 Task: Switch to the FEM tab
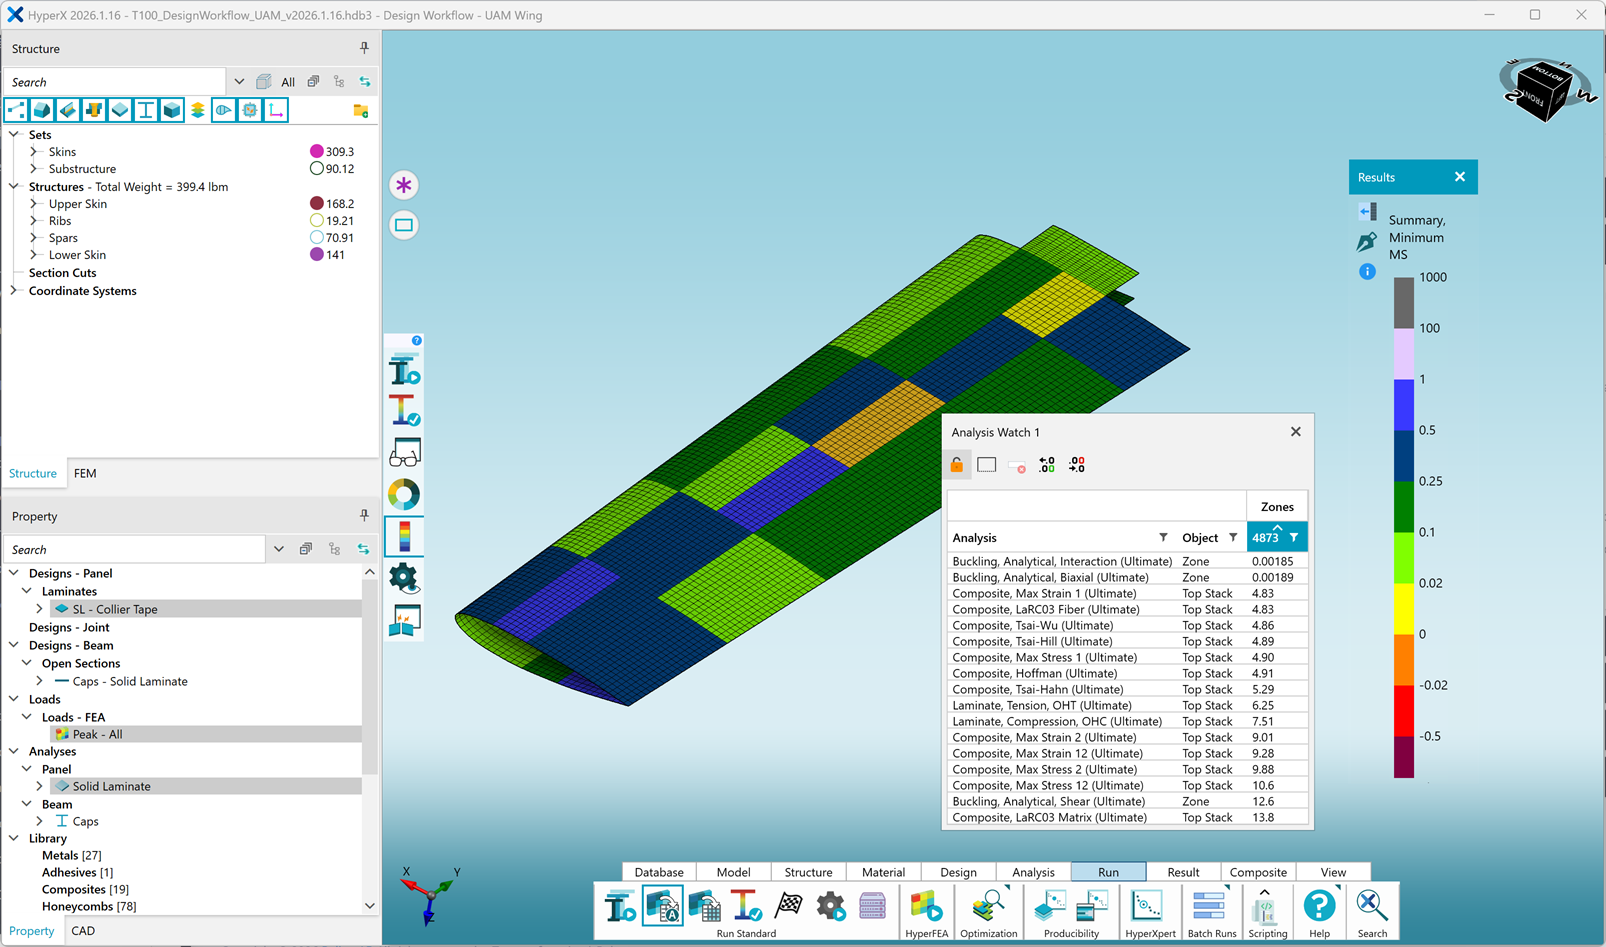click(x=85, y=473)
